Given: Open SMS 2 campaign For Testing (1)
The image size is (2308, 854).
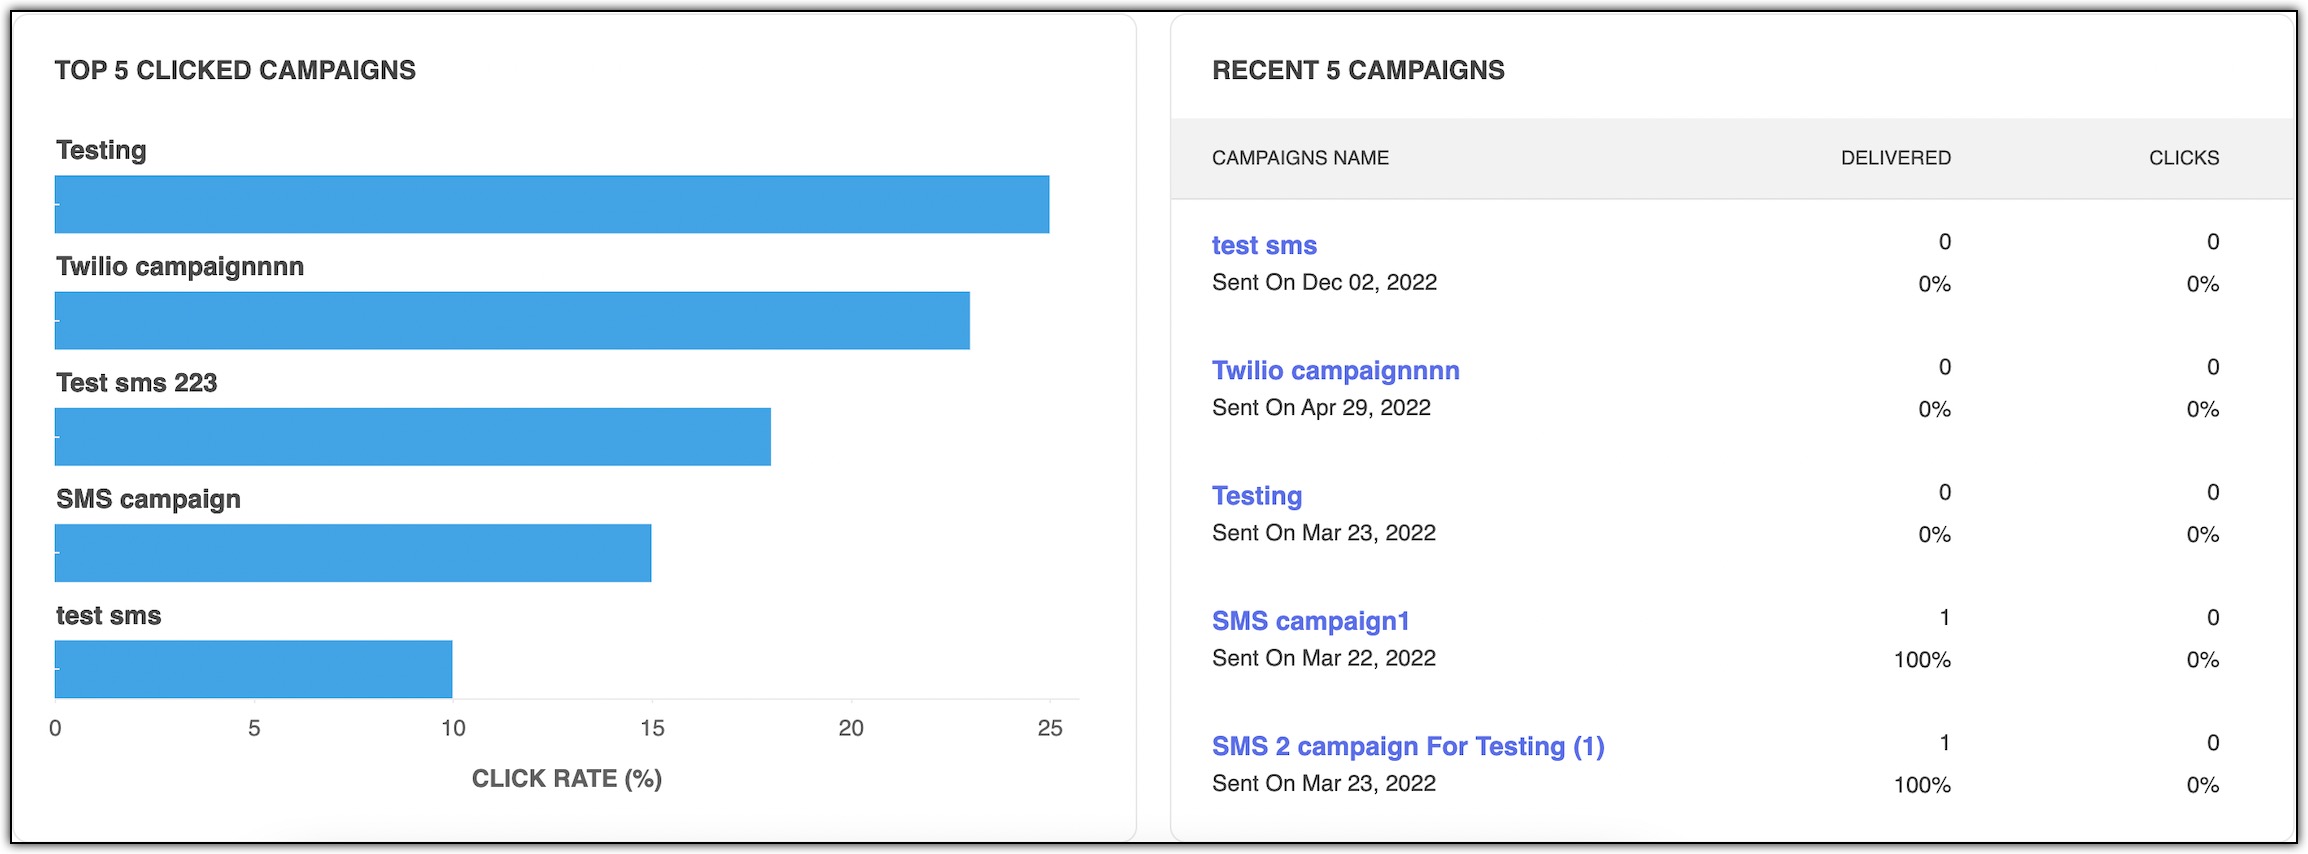Looking at the screenshot, I should 1408,746.
